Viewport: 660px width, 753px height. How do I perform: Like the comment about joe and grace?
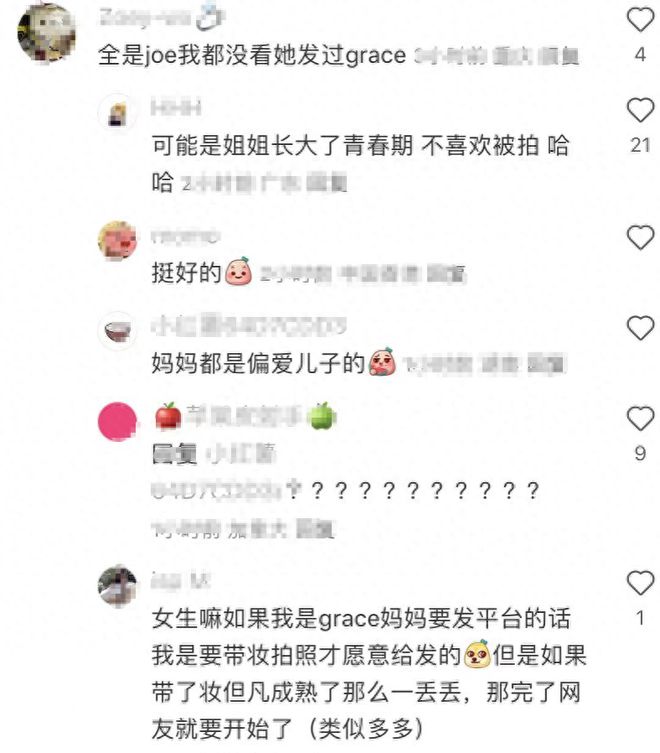pos(640,19)
